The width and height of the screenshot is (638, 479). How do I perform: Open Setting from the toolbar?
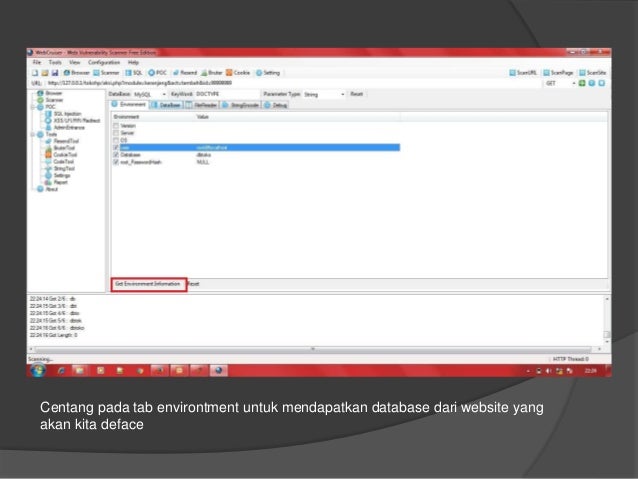point(268,73)
